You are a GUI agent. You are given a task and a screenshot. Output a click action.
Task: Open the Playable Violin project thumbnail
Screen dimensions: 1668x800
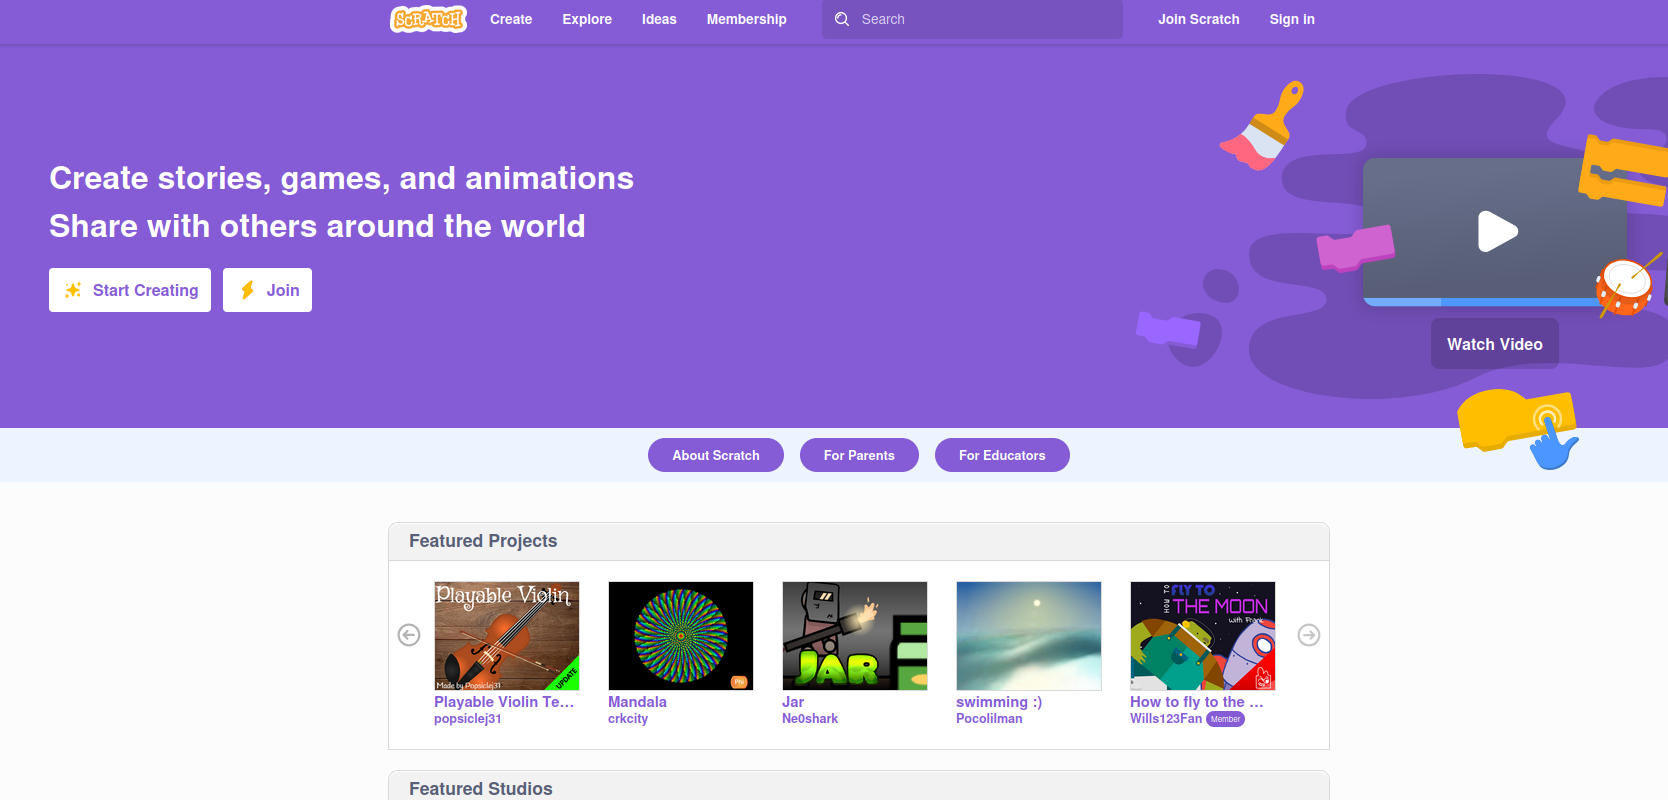(507, 636)
